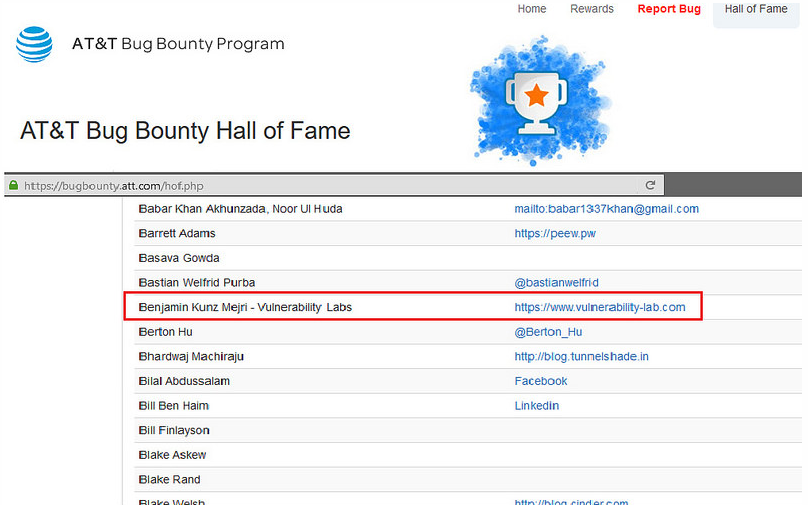Go to the Report Bug page
This screenshot has height=505, width=808.
[x=669, y=9]
